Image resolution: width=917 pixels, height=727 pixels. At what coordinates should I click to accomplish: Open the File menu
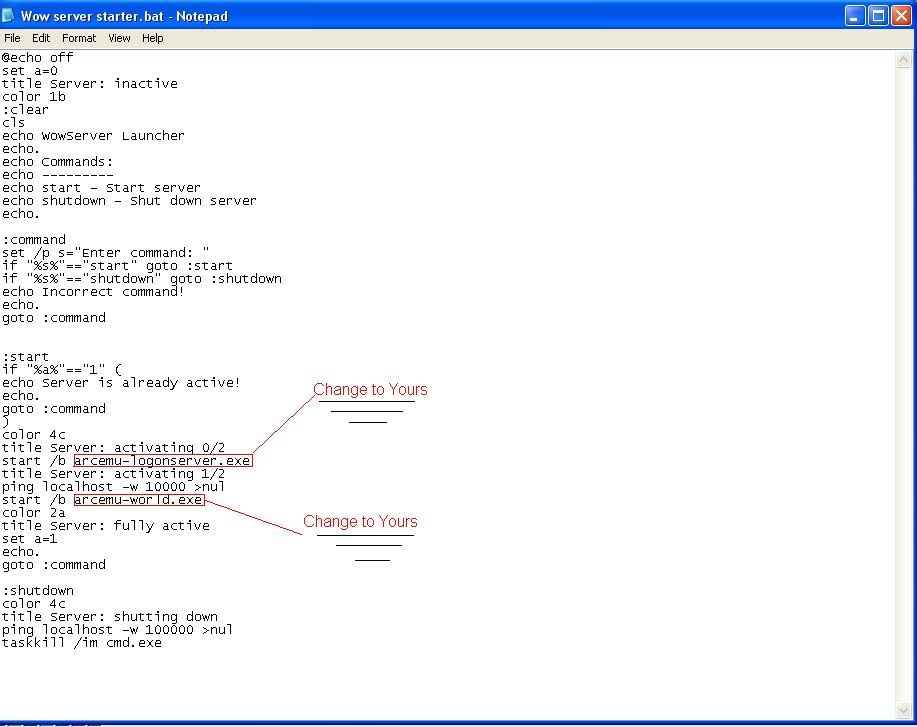click(x=12, y=38)
